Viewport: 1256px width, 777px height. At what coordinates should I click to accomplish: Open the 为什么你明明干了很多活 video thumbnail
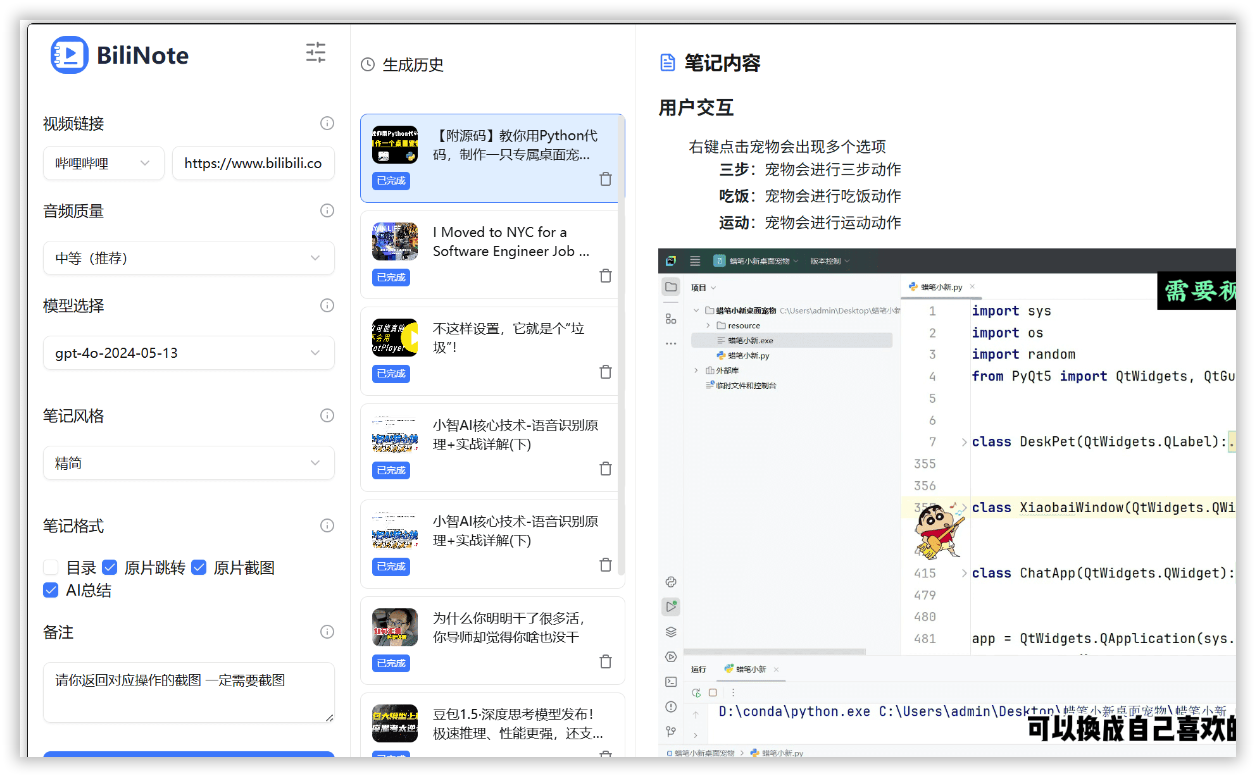(395, 627)
